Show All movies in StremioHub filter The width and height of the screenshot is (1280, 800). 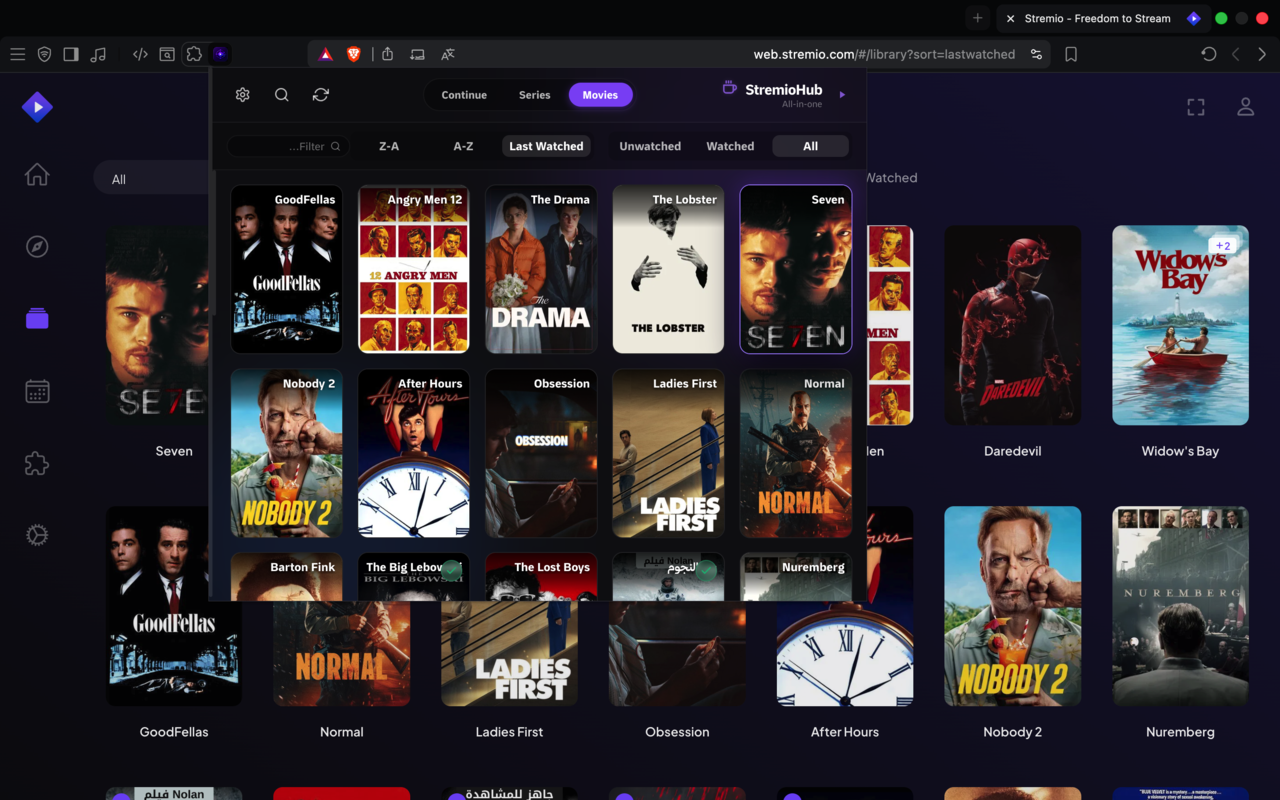point(810,146)
